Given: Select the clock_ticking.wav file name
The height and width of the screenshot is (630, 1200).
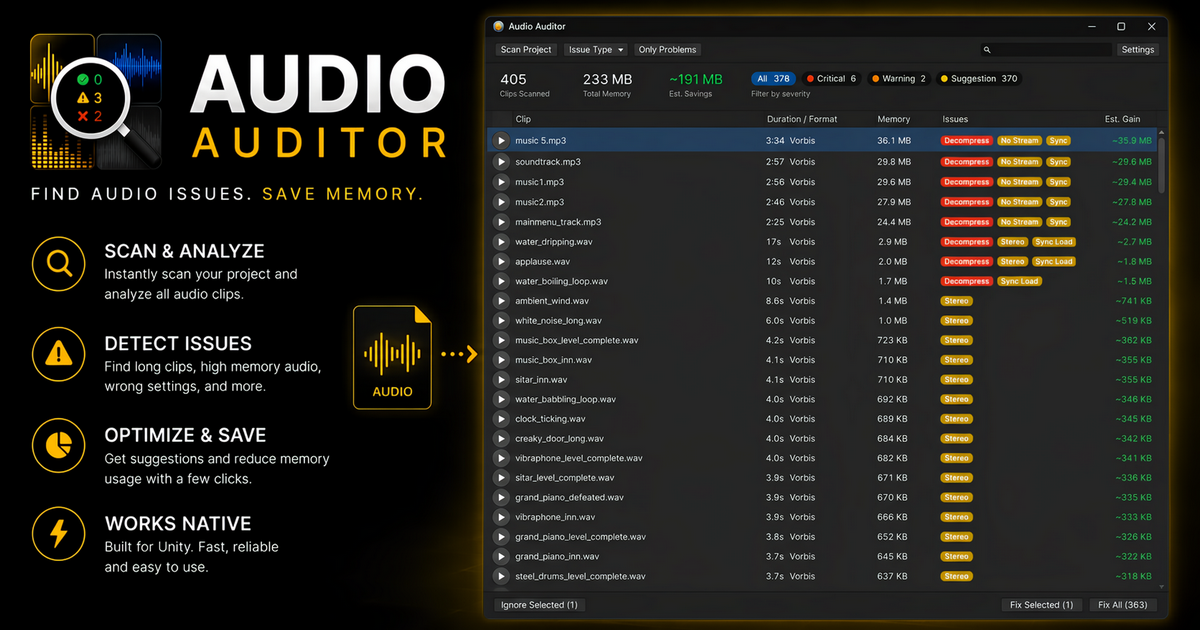Looking at the screenshot, I should click(550, 419).
